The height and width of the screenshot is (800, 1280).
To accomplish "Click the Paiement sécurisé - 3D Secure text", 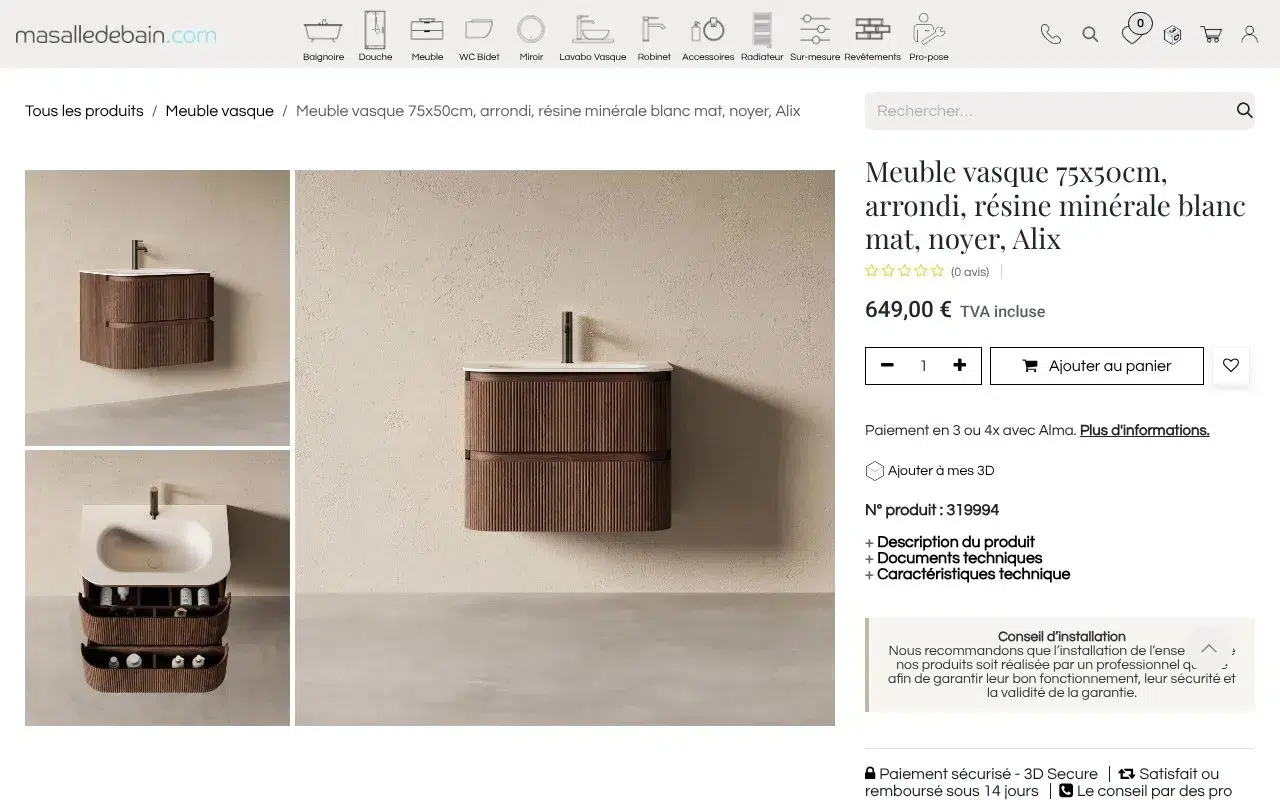I will click(988, 774).
